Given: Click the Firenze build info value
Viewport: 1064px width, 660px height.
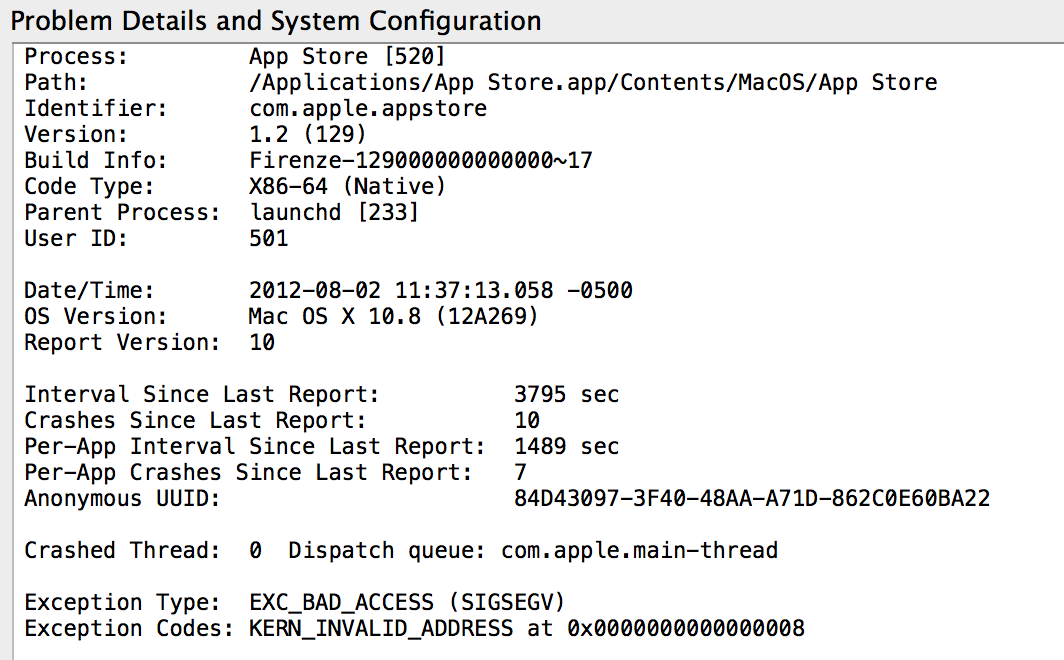Looking at the screenshot, I should coord(421,160).
